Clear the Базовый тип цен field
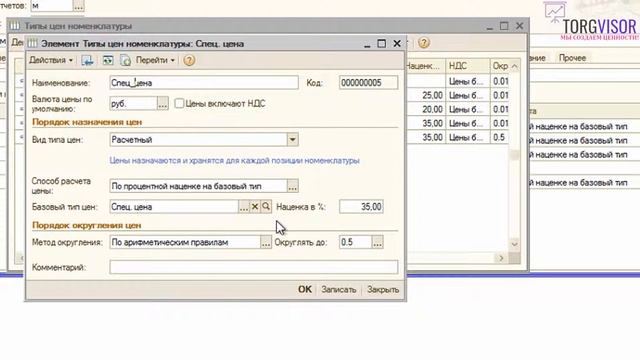Image resolution: width=640 pixels, height=360 pixels. 255,207
